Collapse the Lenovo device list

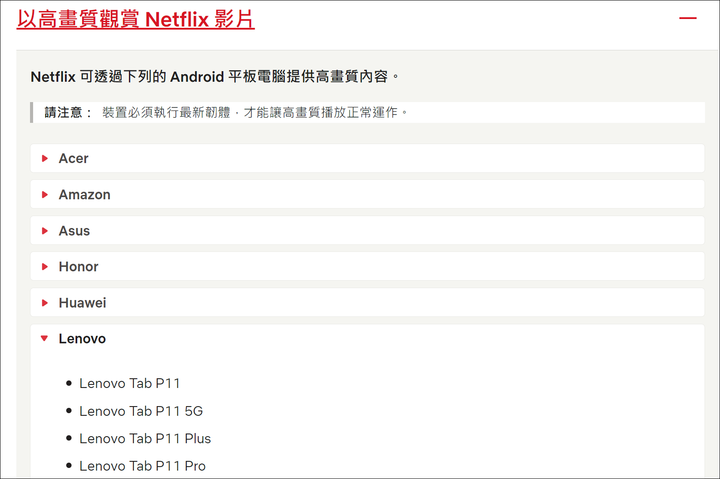point(367,339)
